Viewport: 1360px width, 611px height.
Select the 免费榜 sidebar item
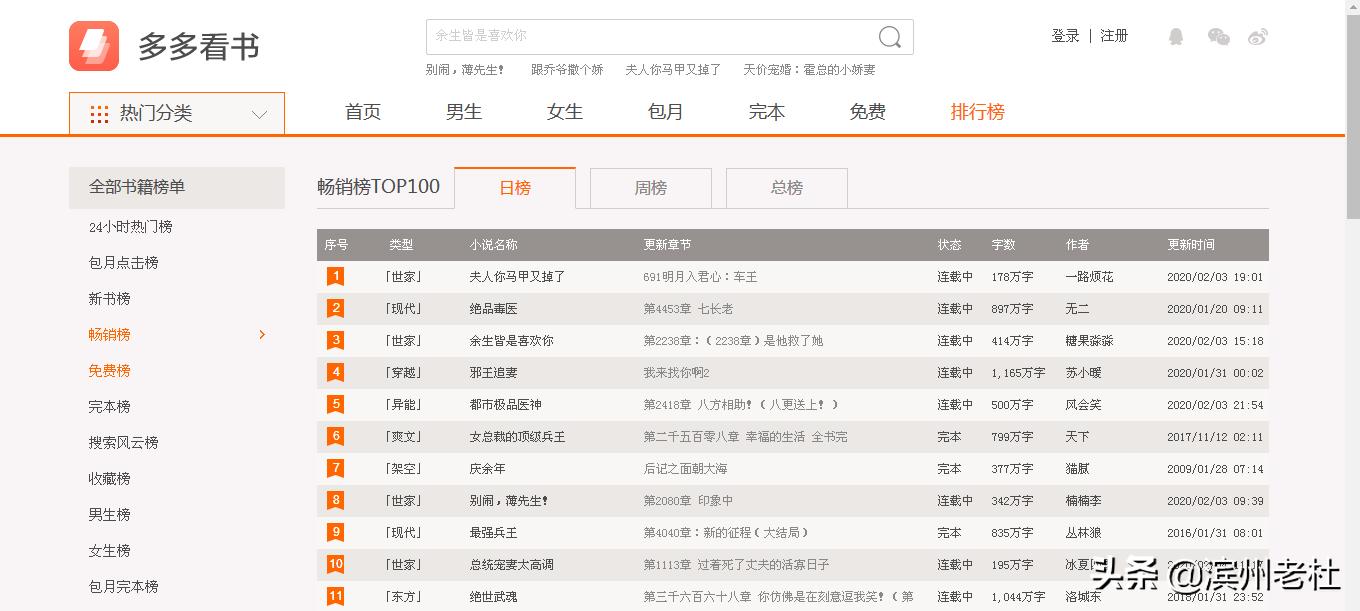109,371
